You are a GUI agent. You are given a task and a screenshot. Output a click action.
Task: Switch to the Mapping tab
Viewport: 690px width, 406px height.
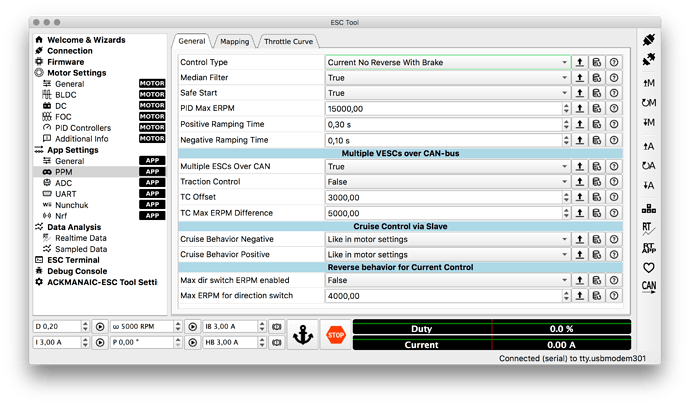point(235,41)
